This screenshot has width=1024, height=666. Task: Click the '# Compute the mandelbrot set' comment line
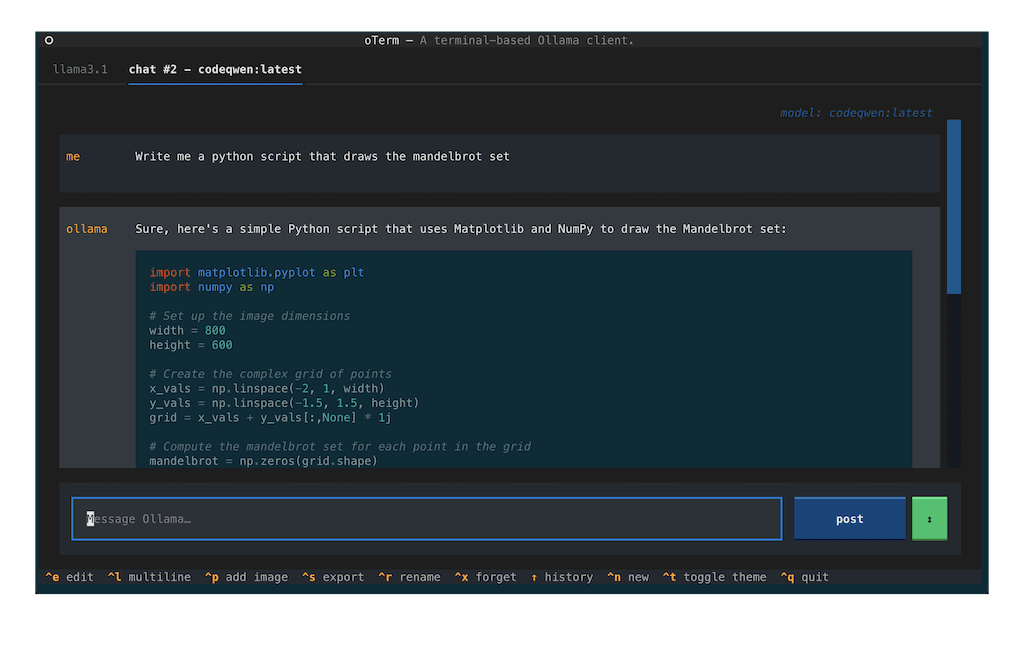pos(340,447)
